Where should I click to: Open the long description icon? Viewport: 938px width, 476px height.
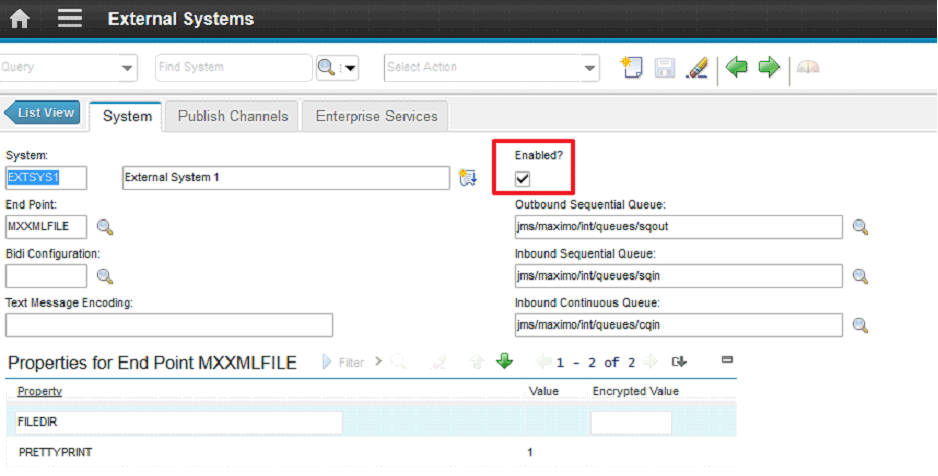(468, 178)
